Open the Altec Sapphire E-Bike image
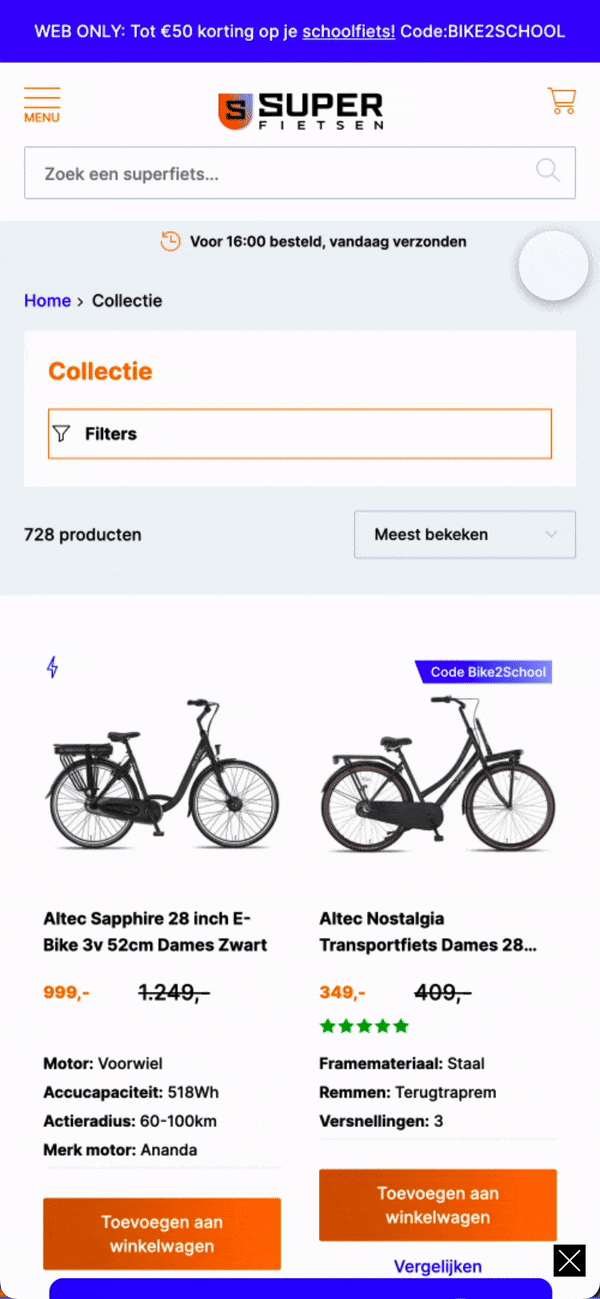 [162, 775]
